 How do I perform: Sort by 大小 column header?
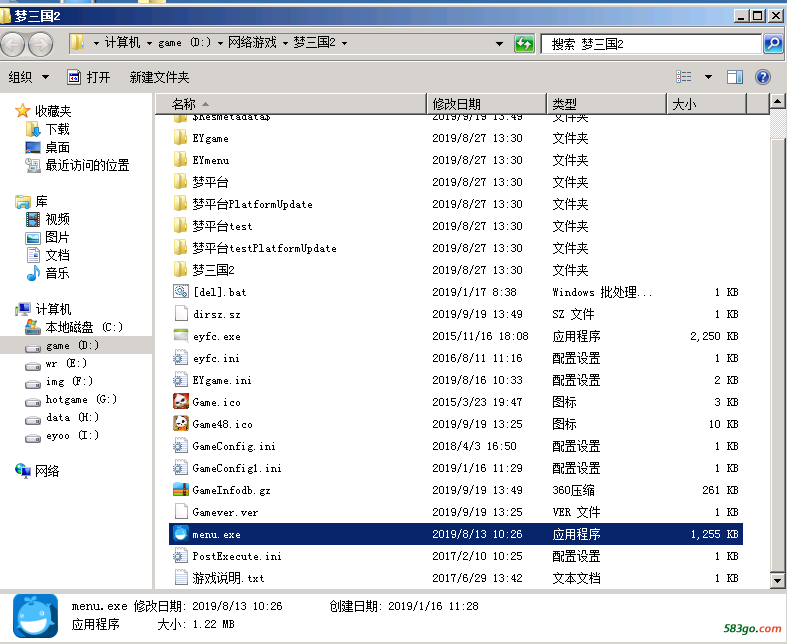[x=707, y=104]
